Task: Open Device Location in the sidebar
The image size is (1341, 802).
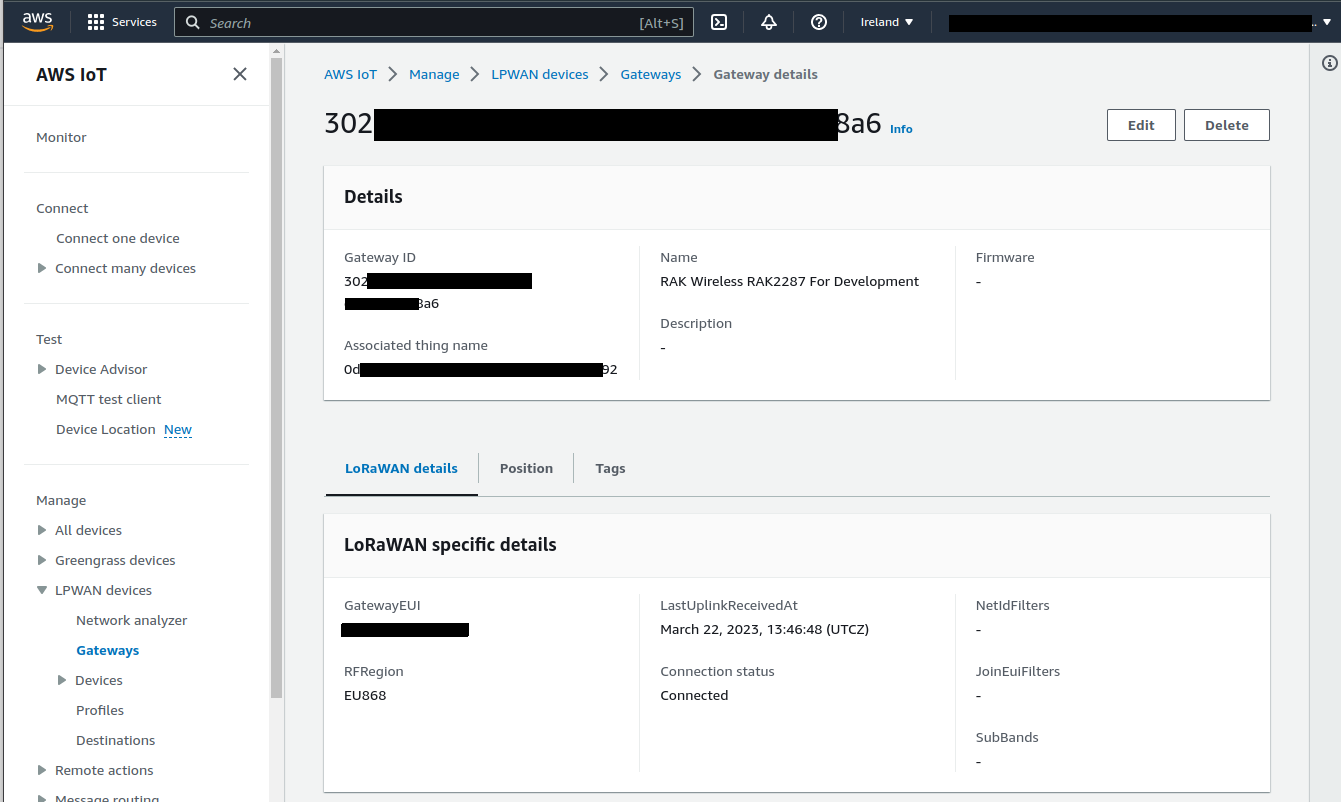Action: coord(106,429)
